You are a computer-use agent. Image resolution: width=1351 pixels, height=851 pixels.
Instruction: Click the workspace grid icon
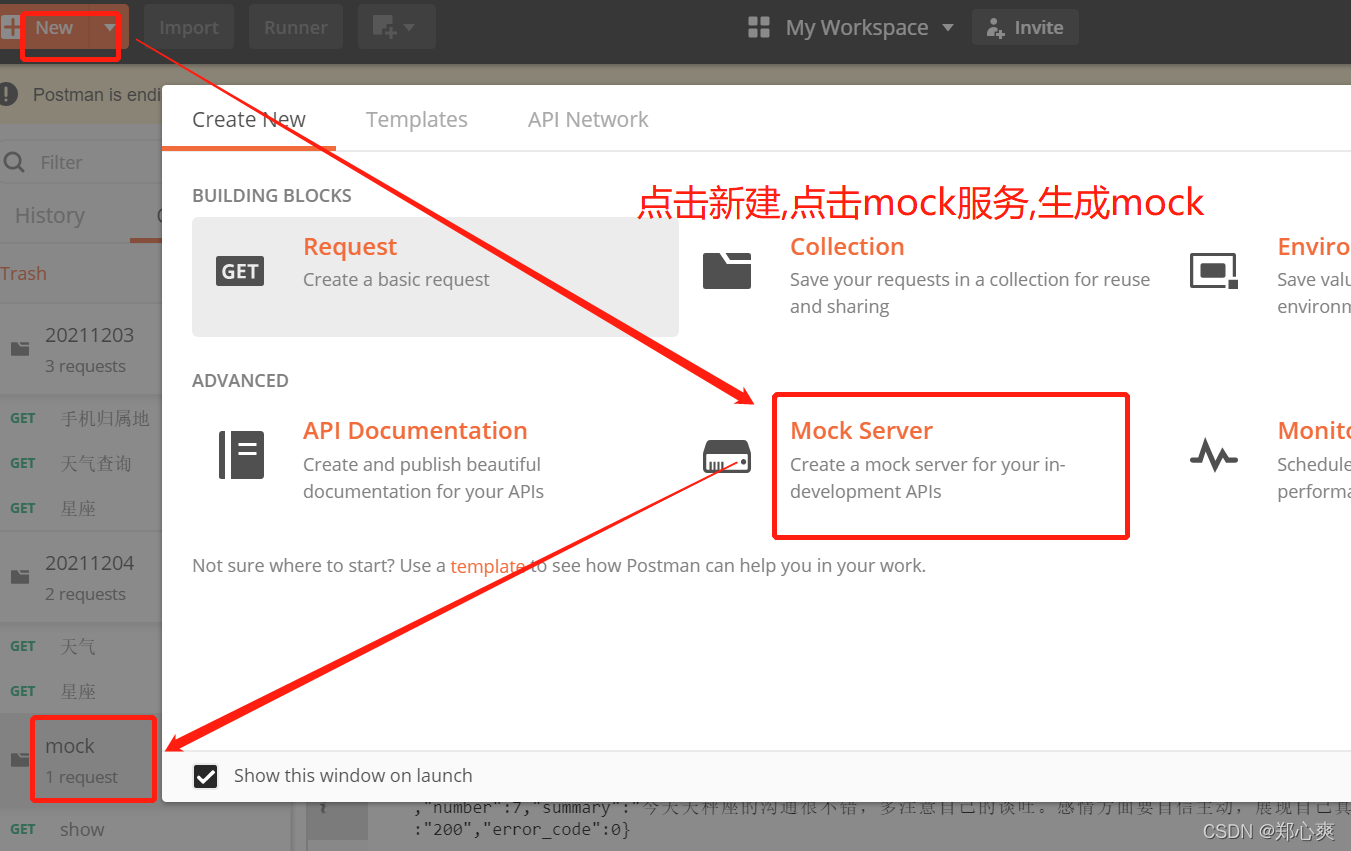point(759,28)
